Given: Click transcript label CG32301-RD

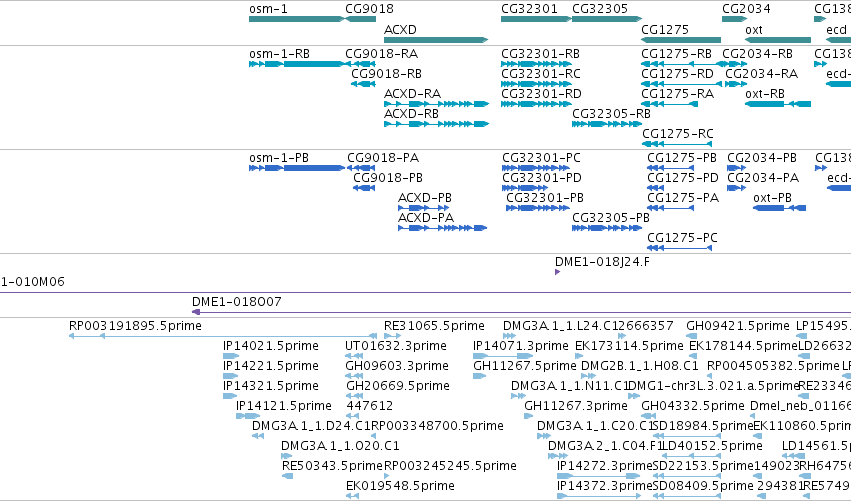Looking at the screenshot, I should point(541,94).
